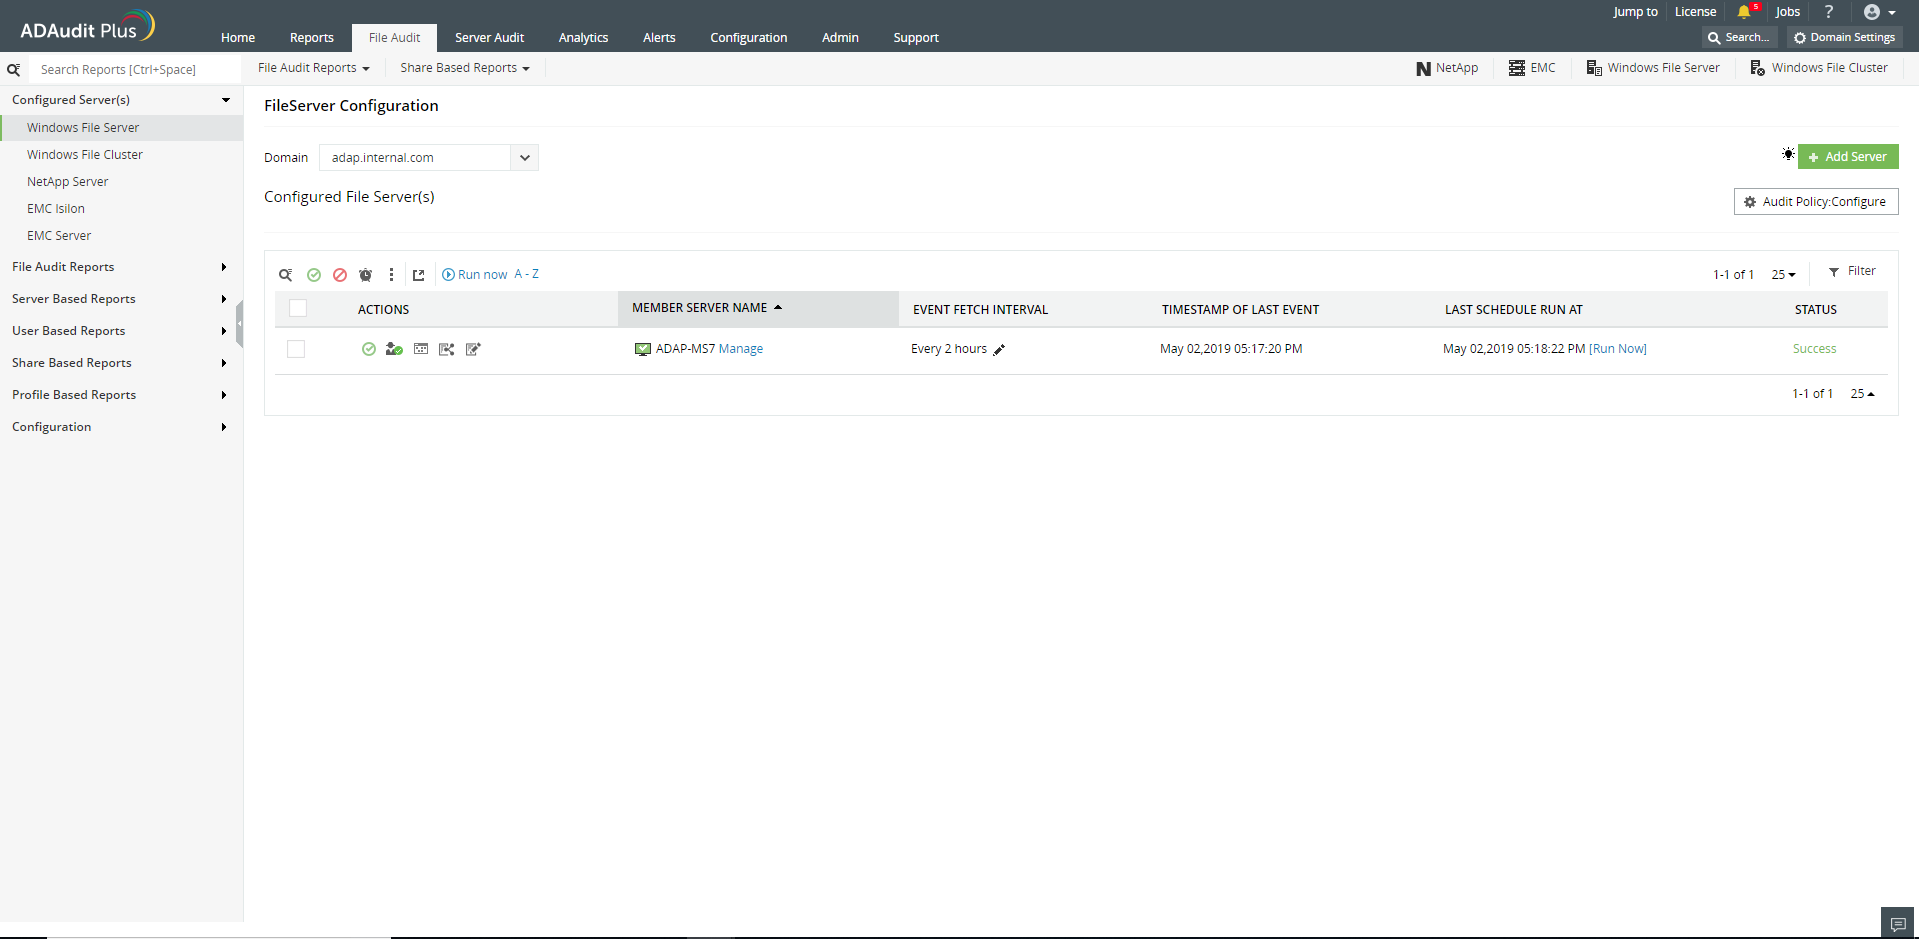Click the edit pencil beside Every 2 hours

pos(1000,349)
